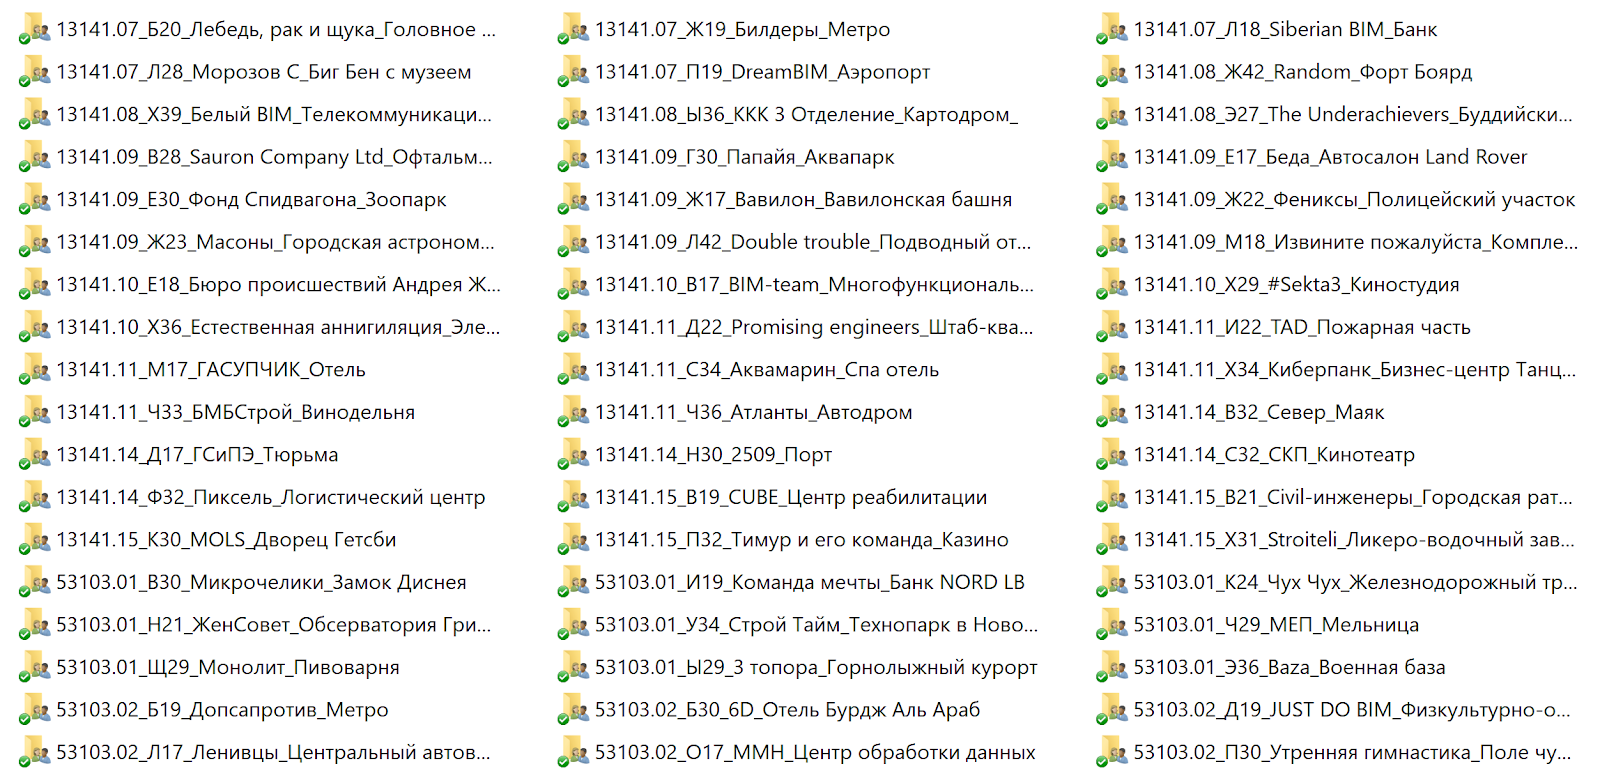The width and height of the screenshot is (1600, 778).
Task: Click folder icon of 13141.07_Ж19_Билдеры_Метро
Action: [x=574, y=30]
